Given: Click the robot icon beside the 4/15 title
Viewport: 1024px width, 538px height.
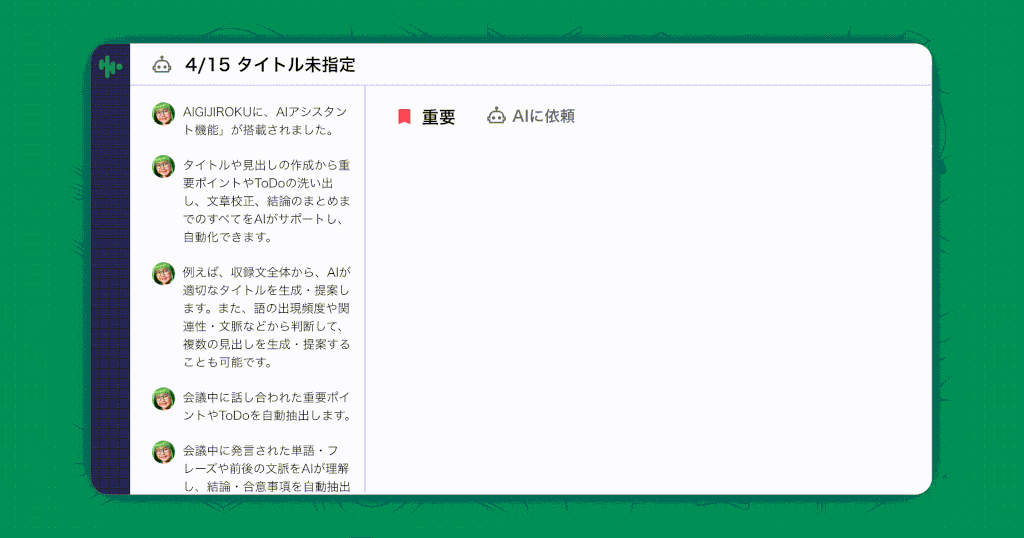Looking at the screenshot, I should tap(162, 65).
